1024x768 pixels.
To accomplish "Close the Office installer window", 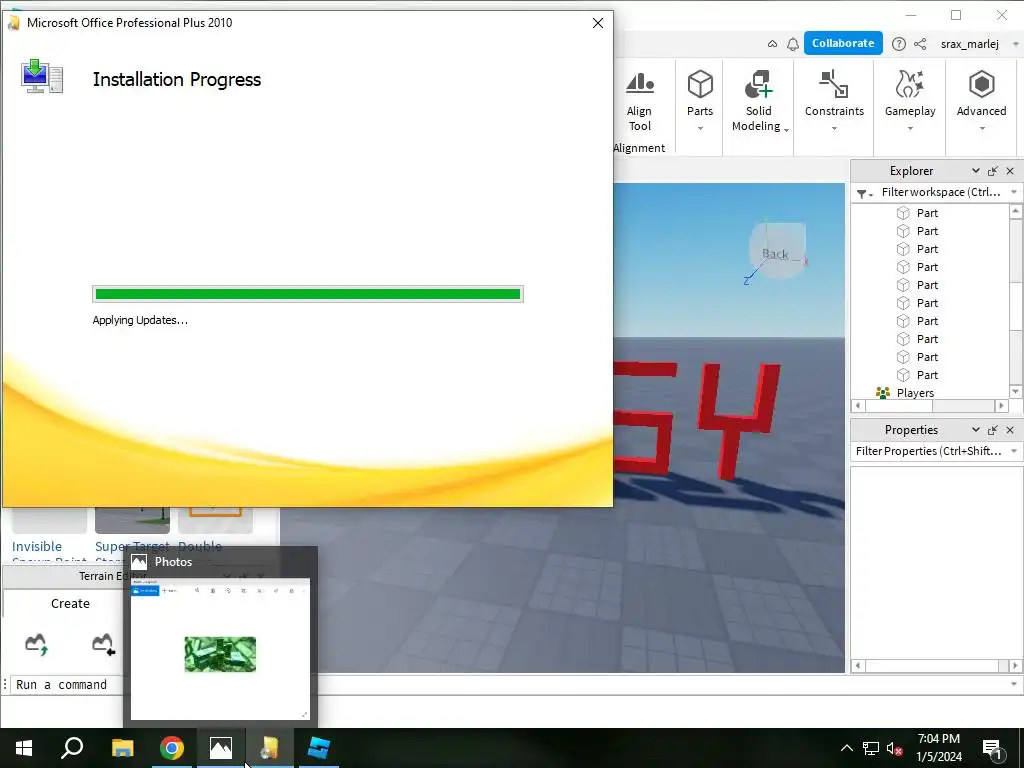I will [x=598, y=23].
